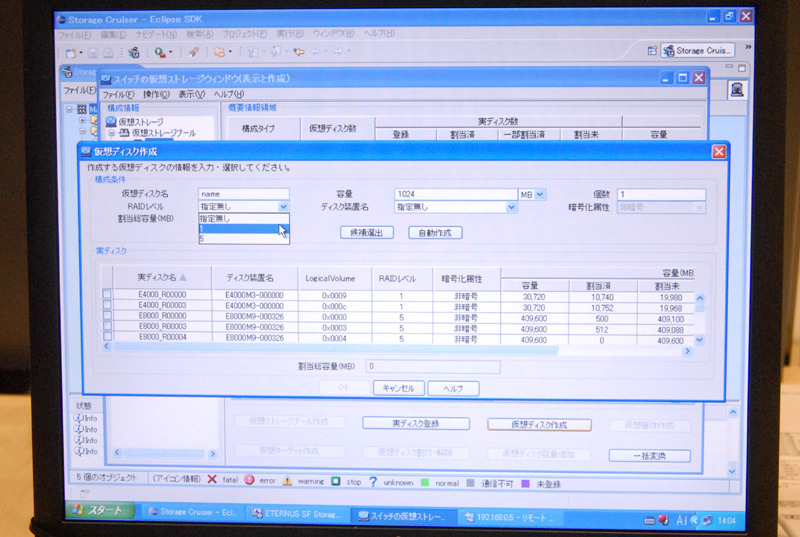Click the unknown question mark legend icon
This screenshot has width=800, height=537.
[x=373, y=481]
